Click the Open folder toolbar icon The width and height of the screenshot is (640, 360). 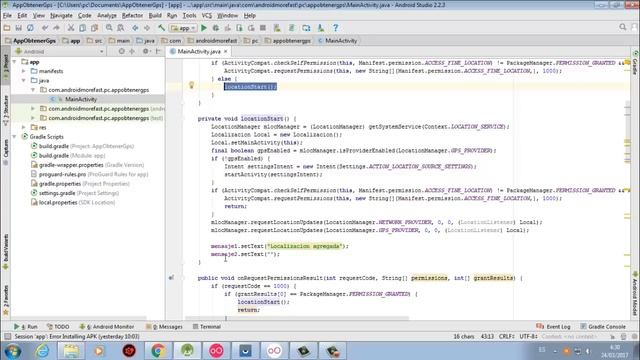coord(7,28)
